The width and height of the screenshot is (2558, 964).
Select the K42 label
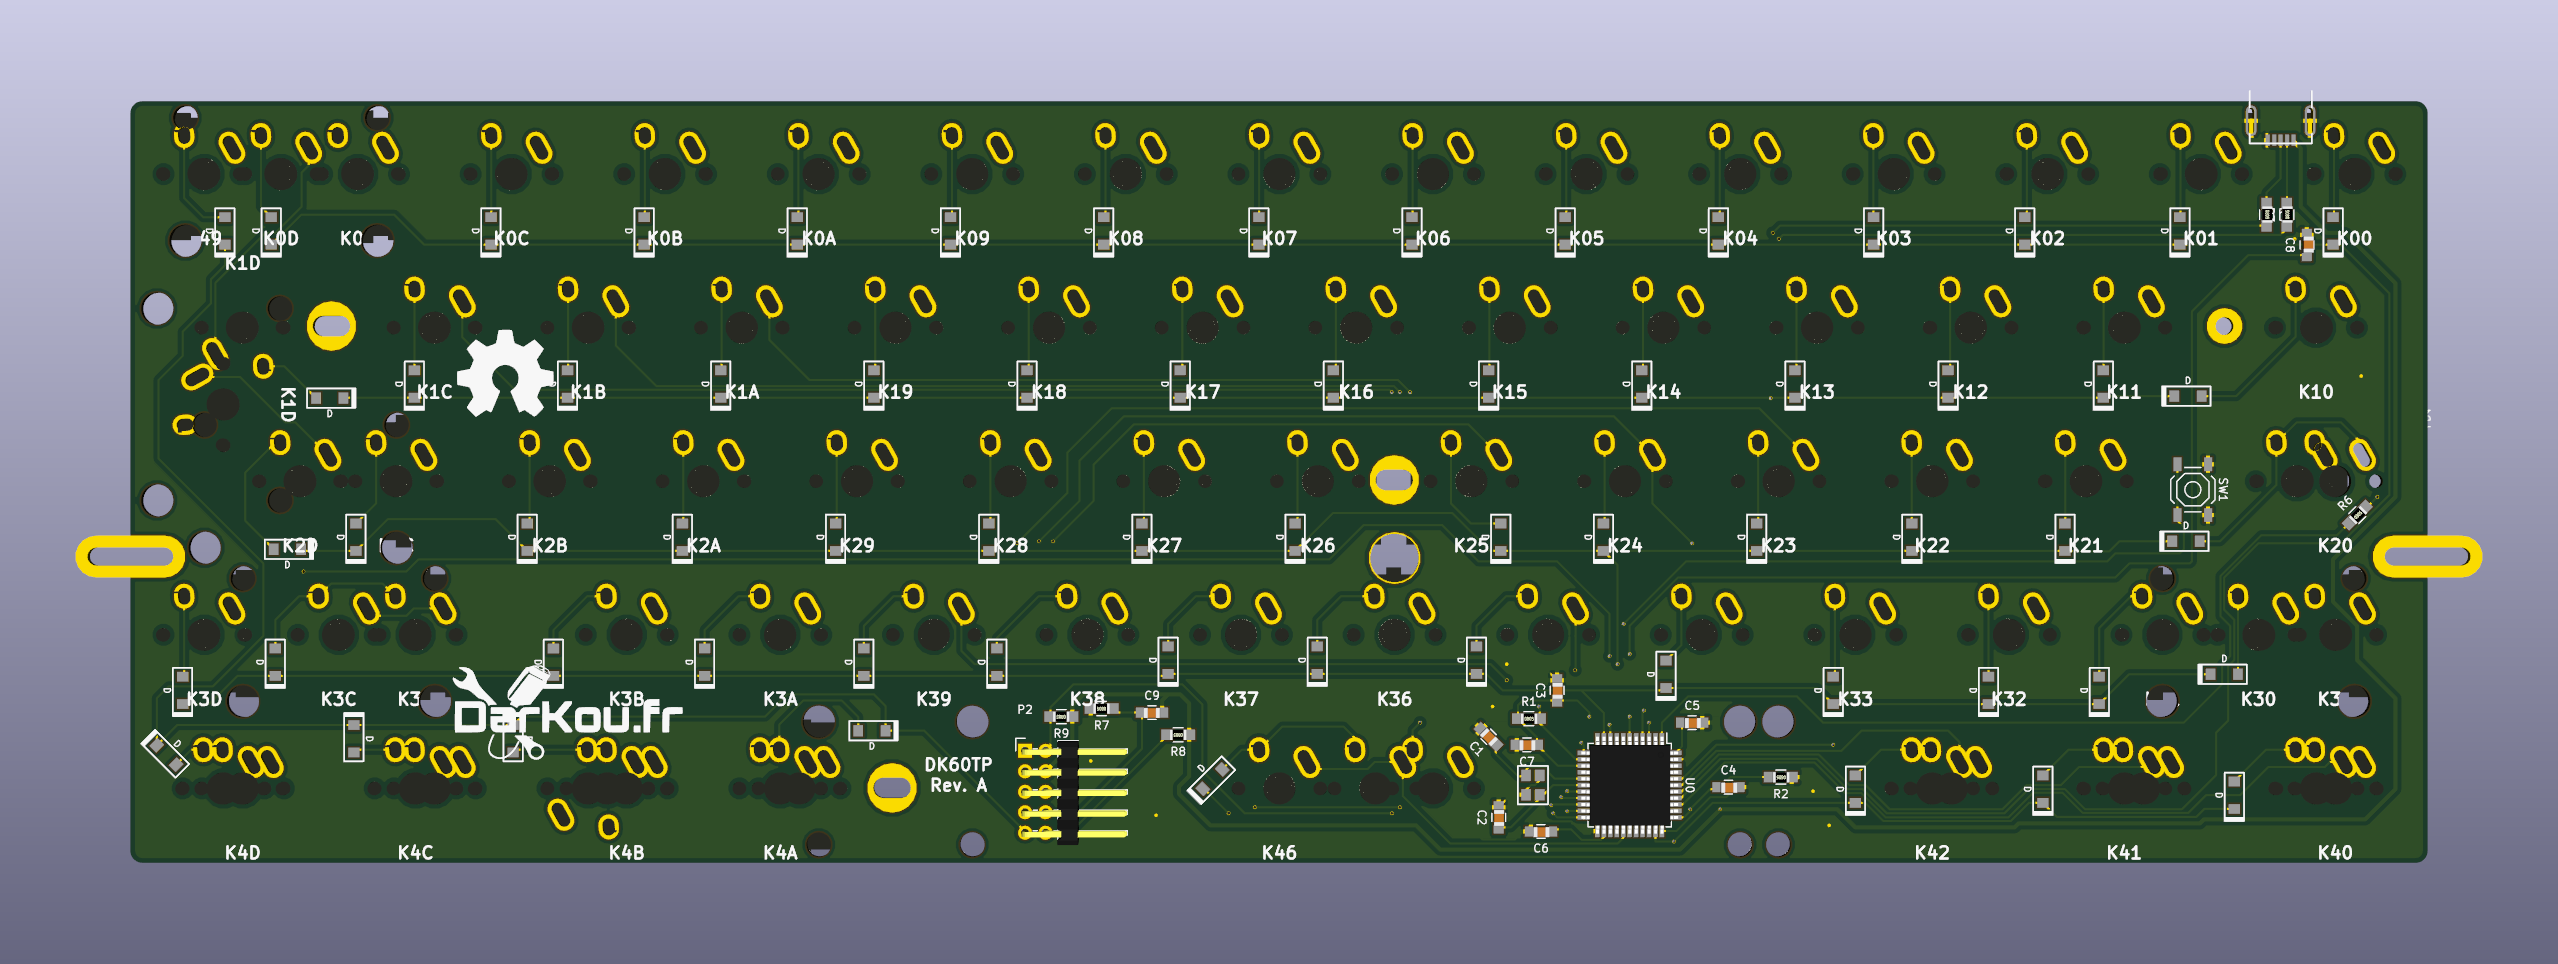[1932, 853]
